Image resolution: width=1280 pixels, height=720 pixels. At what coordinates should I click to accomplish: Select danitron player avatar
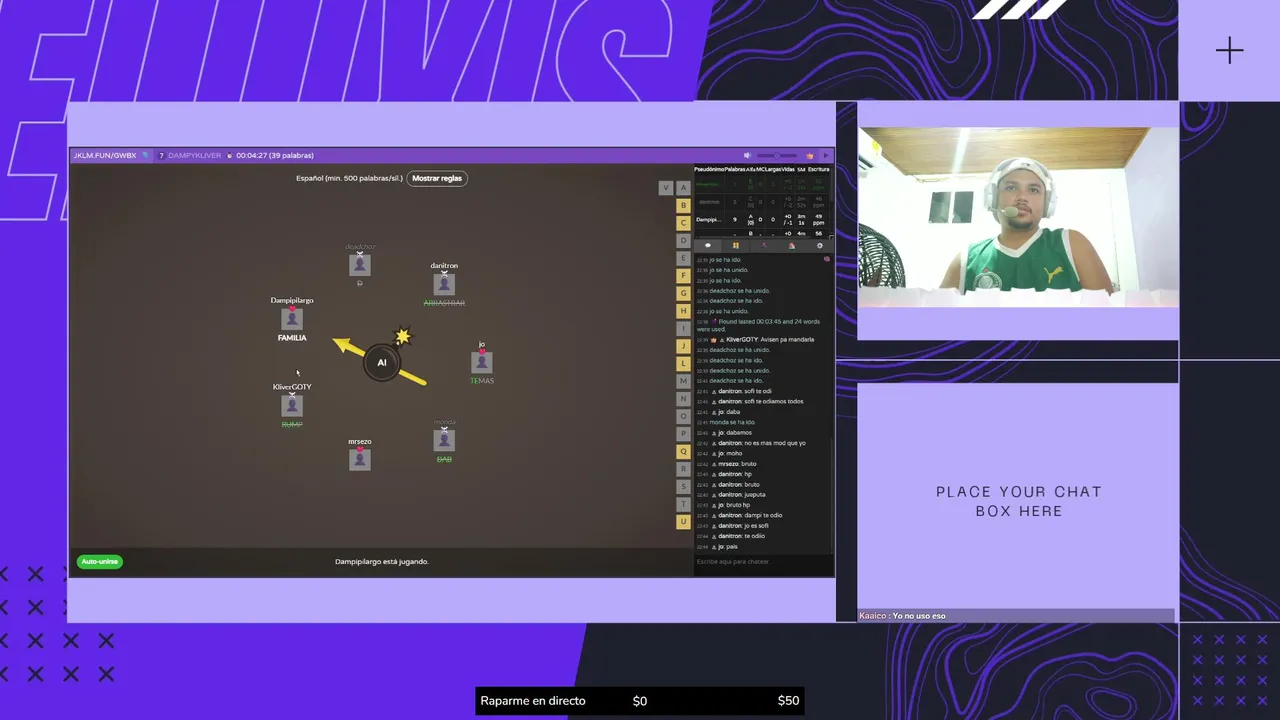click(x=444, y=284)
